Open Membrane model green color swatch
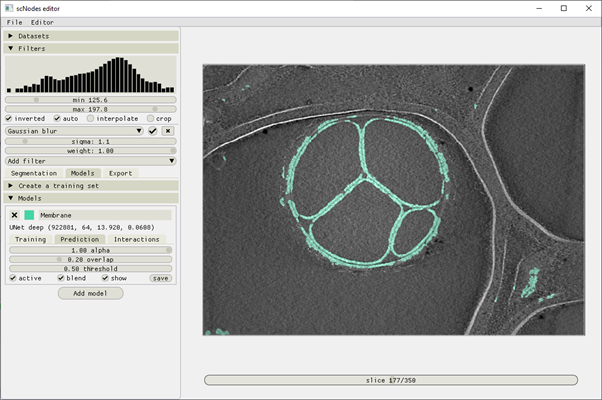The width and height of the screenshot is (602, 400). pyautogui.click(x=29, y=215)
